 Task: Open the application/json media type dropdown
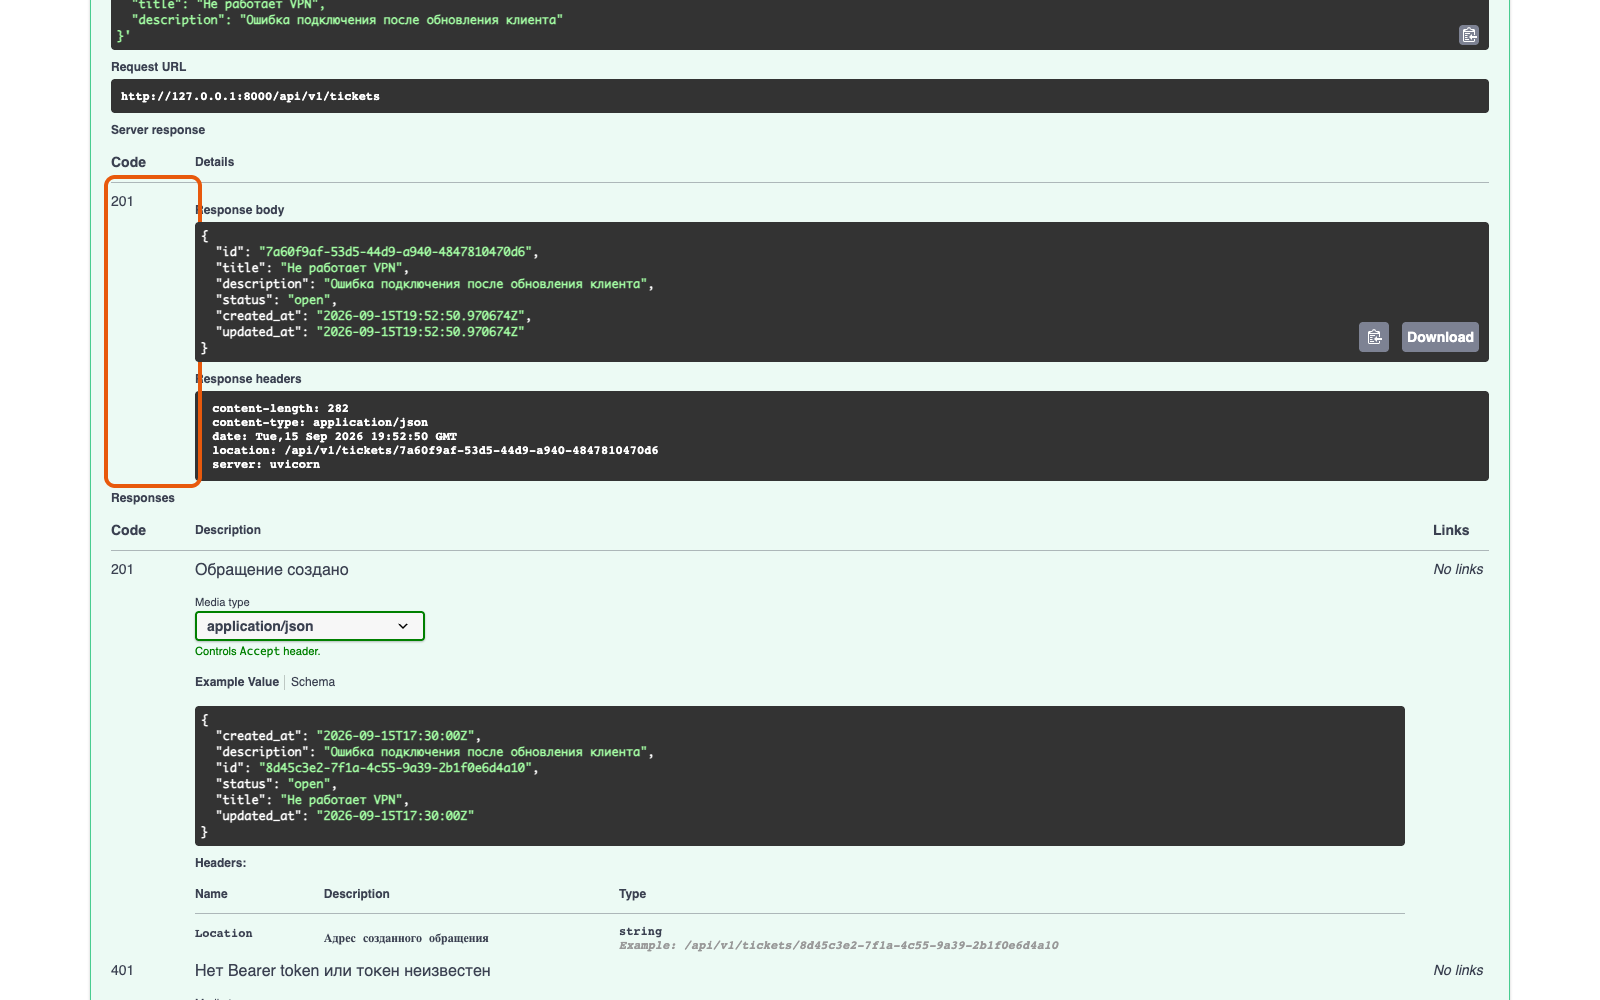(310, 626)
